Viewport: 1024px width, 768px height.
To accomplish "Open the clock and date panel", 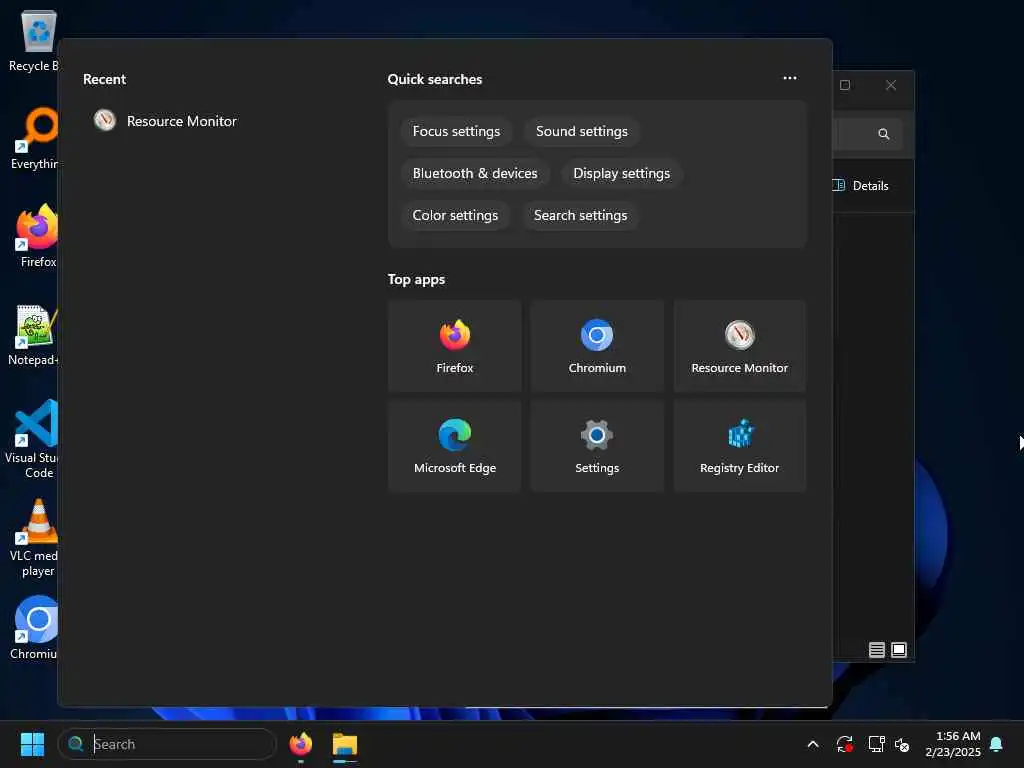I will 953,744.
